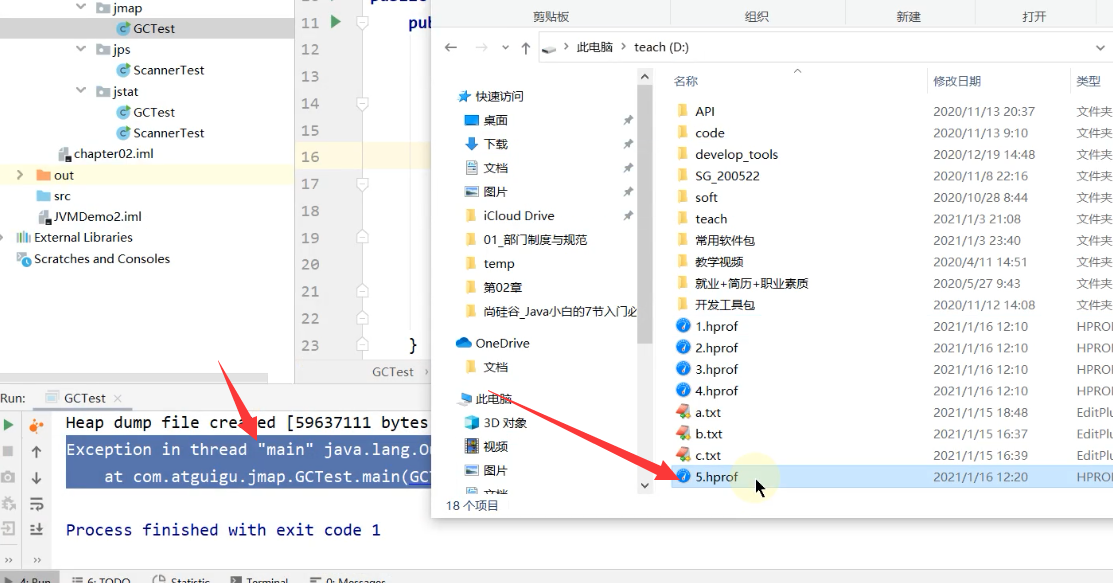Pin the Desktop entry in Quick Access
1113x583 pixels.
628,121
